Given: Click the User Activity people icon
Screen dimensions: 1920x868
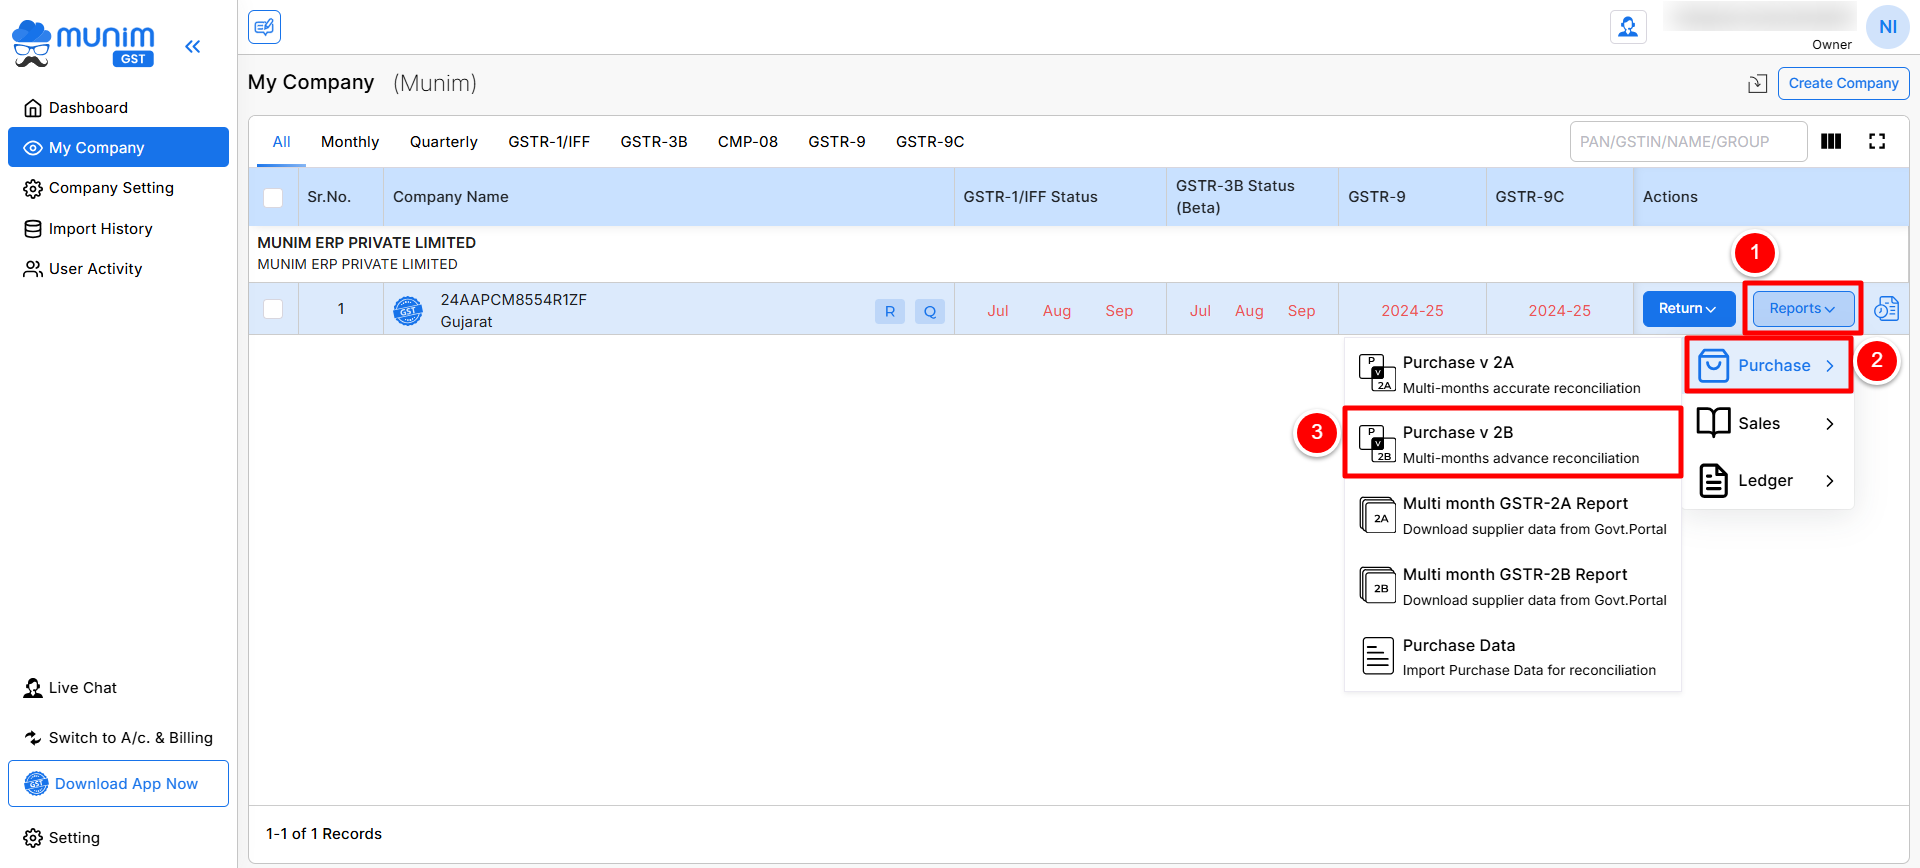Looking at the screenshot, I should click(33, 269).
